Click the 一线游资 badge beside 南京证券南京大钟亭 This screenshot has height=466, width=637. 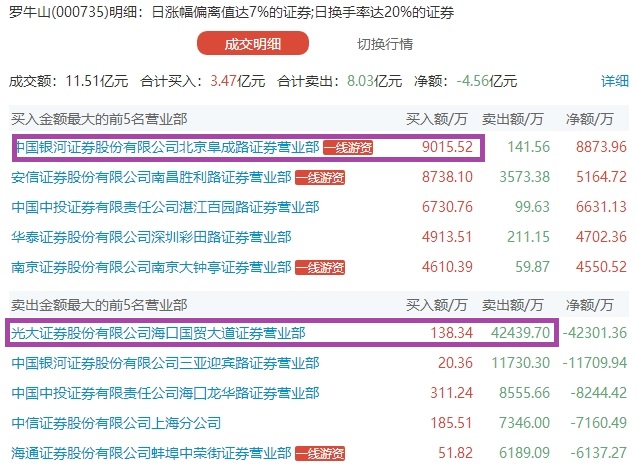(319, 268)
